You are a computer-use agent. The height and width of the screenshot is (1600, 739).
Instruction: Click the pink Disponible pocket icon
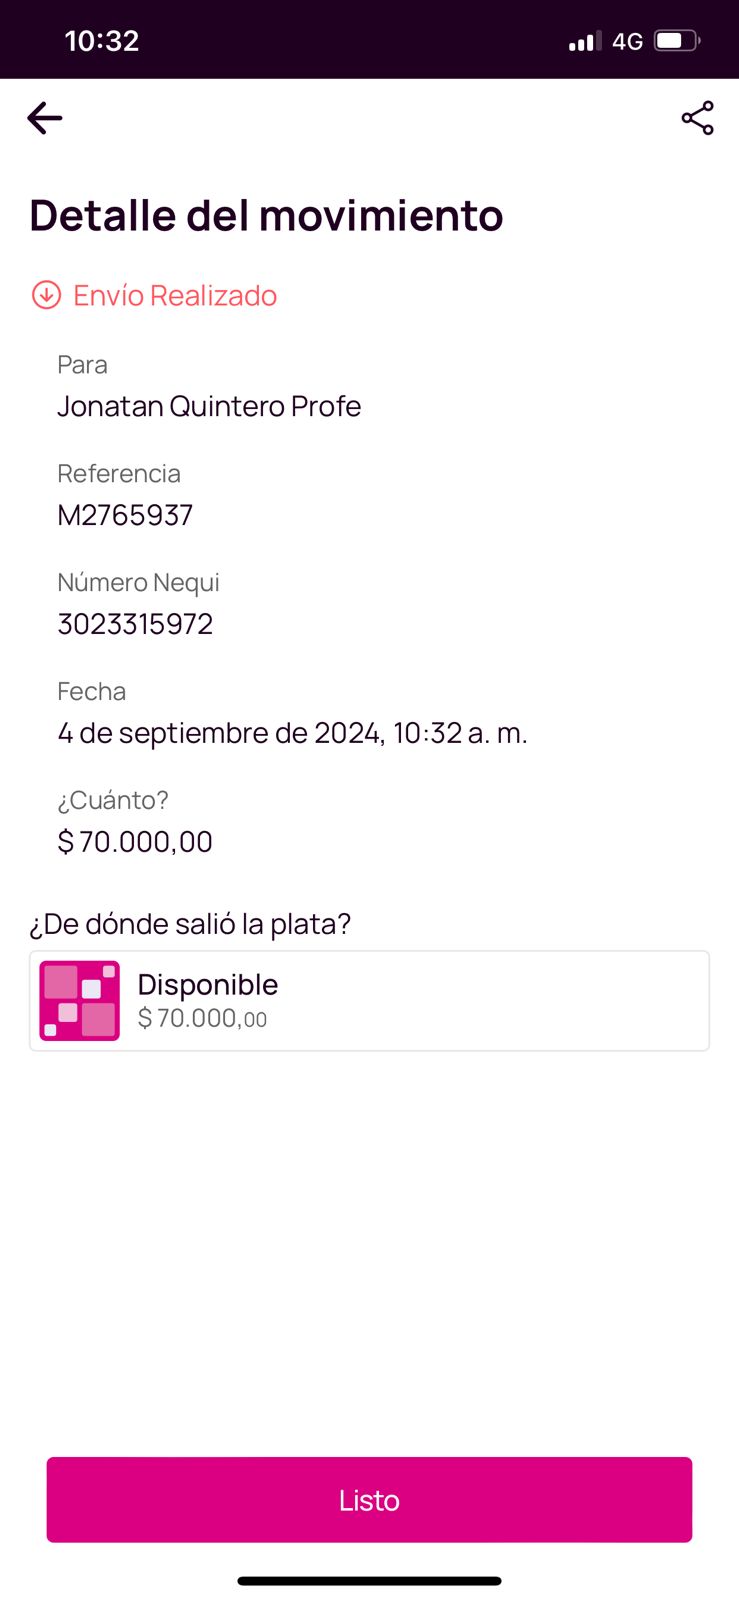click(x=79, y=1000)
